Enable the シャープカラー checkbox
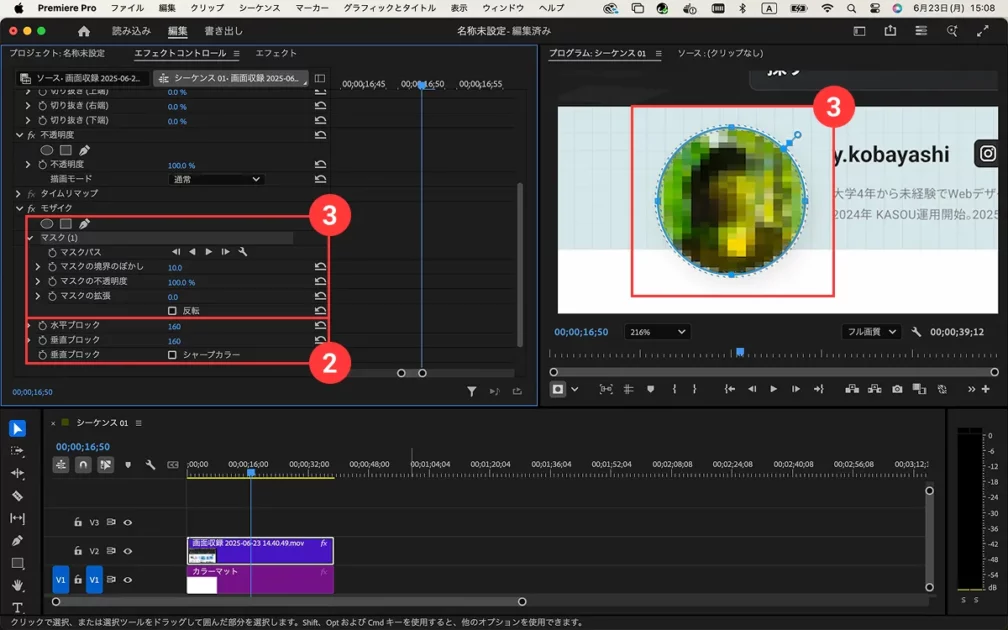The image size is (1008, 630). click(172, 355)
